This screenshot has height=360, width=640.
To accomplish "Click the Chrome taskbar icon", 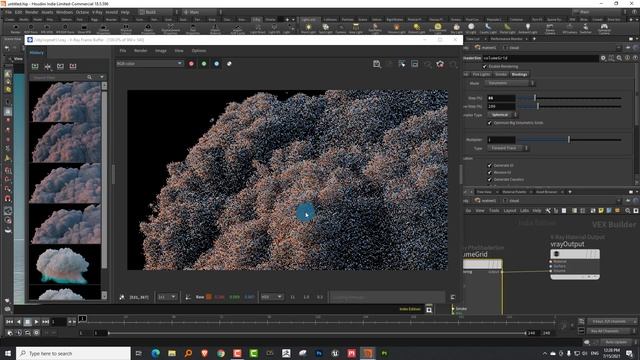I will [x=221, y=353].
